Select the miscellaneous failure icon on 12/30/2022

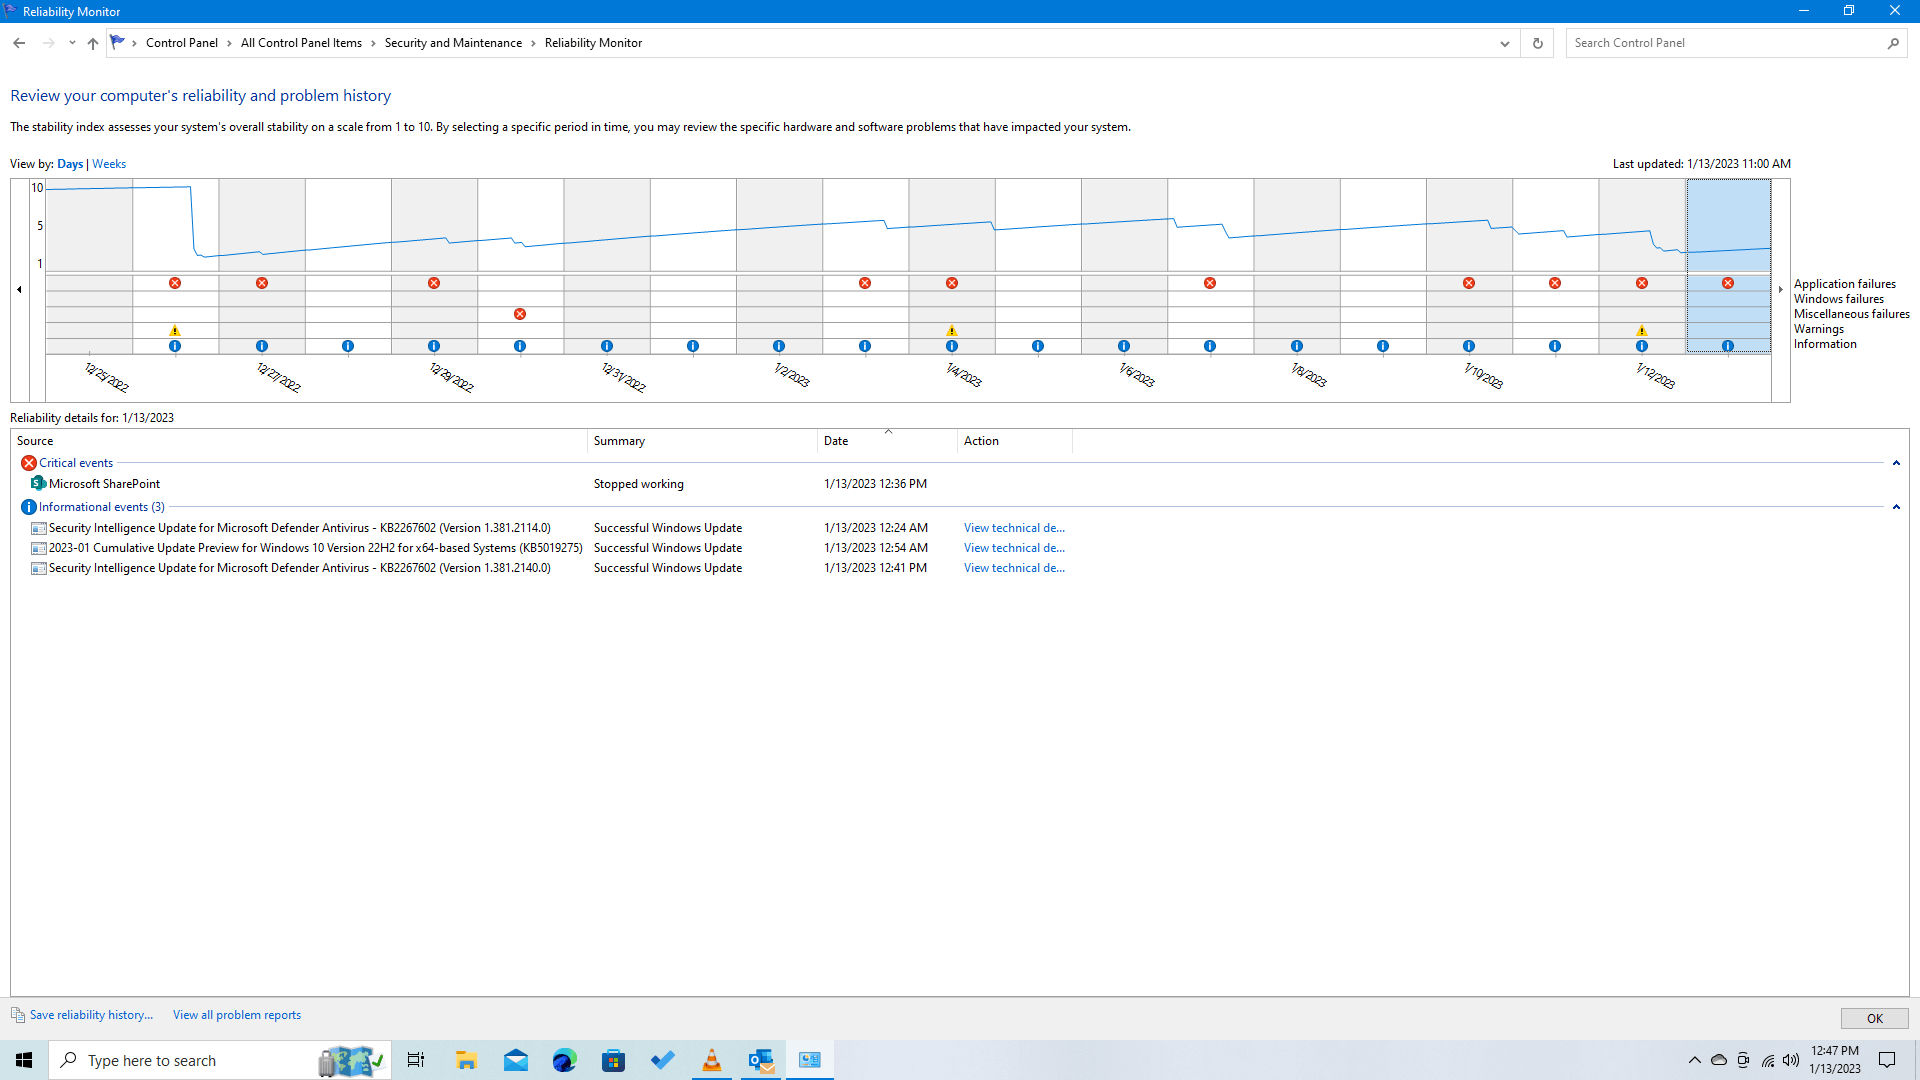[x=520, y=314]
